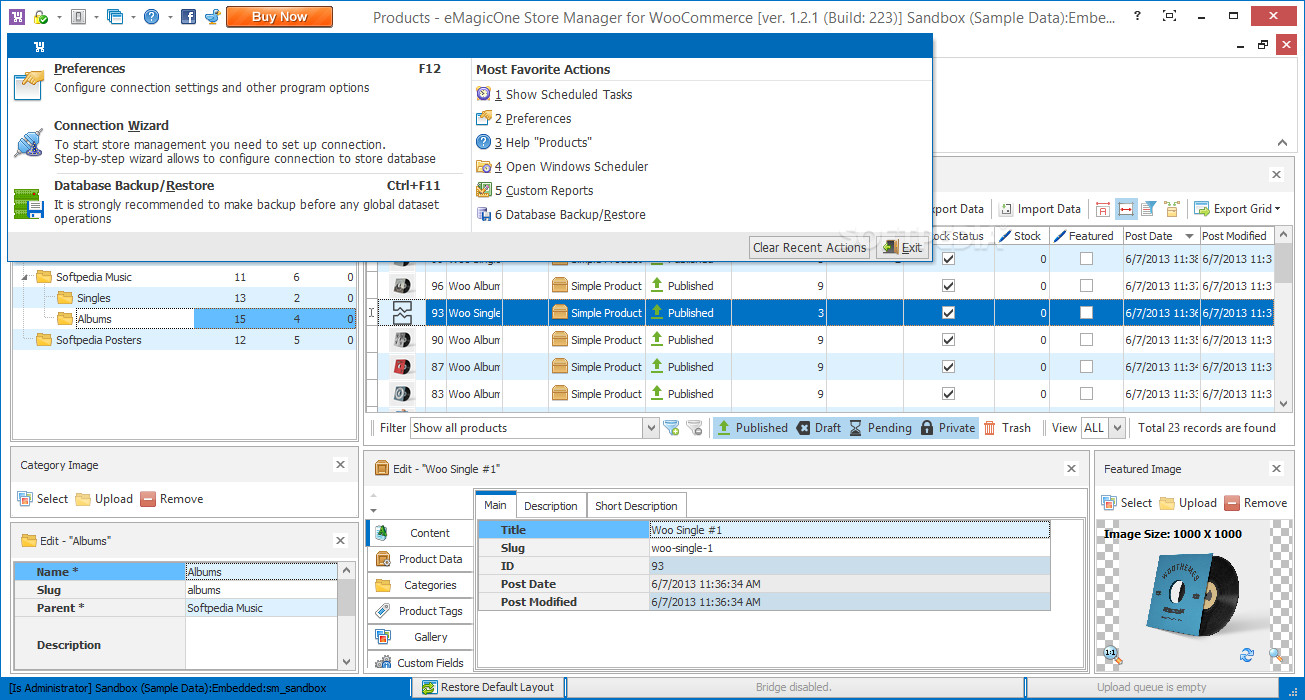This screenshot has height=700, width=1305.
Task: Collapse the Softpedia Music category tree node
Action: click(x=25, y=277)
